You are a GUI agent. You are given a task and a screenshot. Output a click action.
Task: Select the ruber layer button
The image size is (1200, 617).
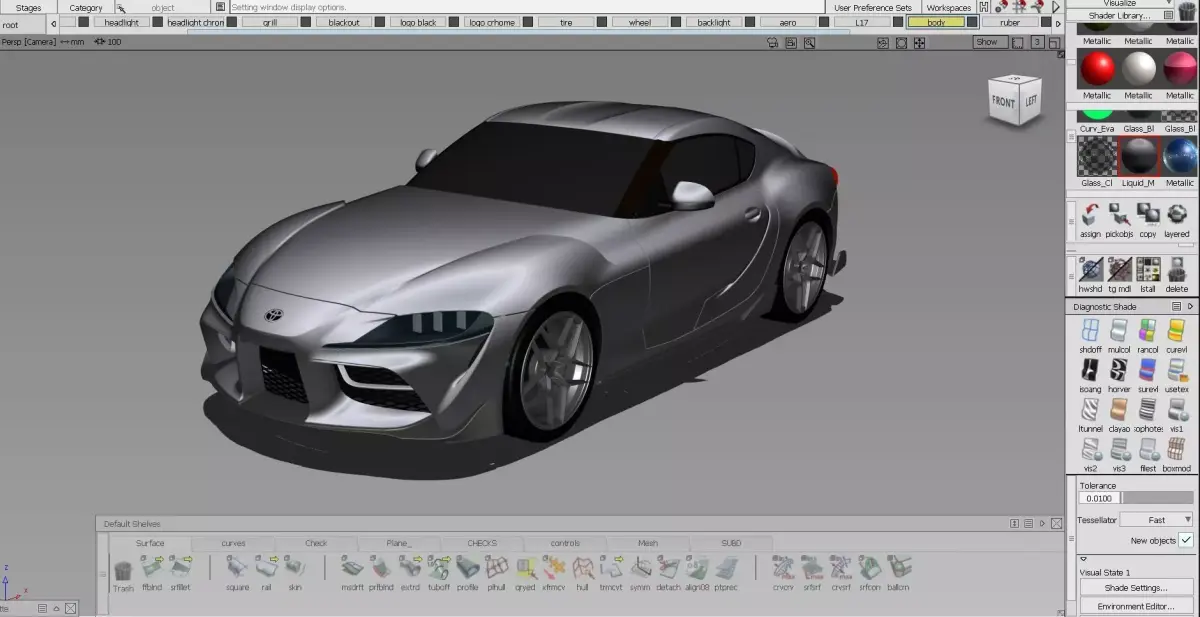[x=1010, y=22]
